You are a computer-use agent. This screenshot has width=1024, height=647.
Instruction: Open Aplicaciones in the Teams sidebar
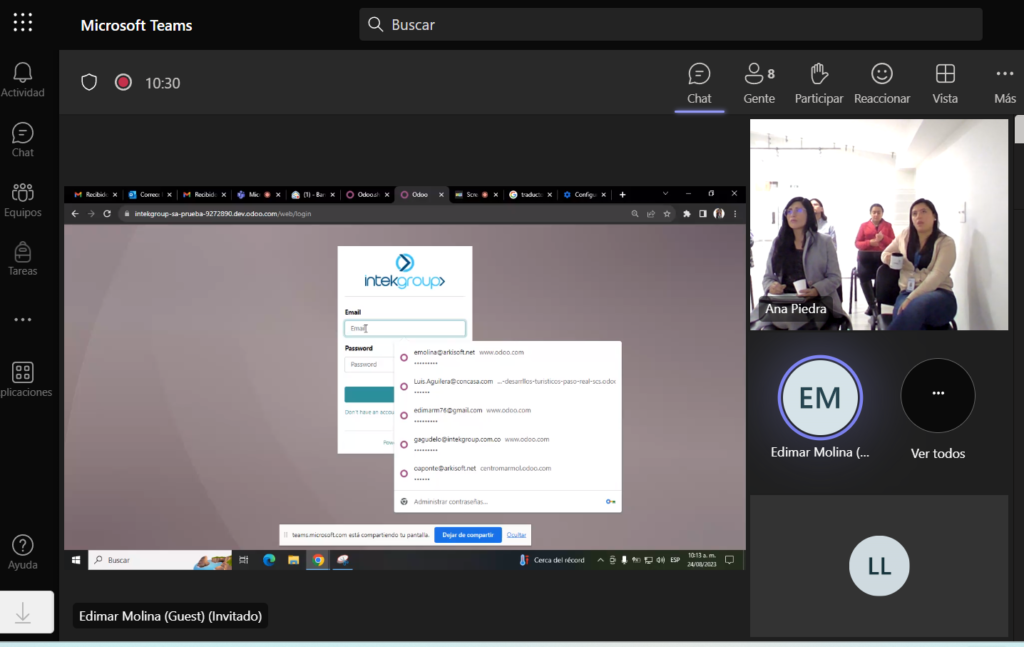click(25, 380)
